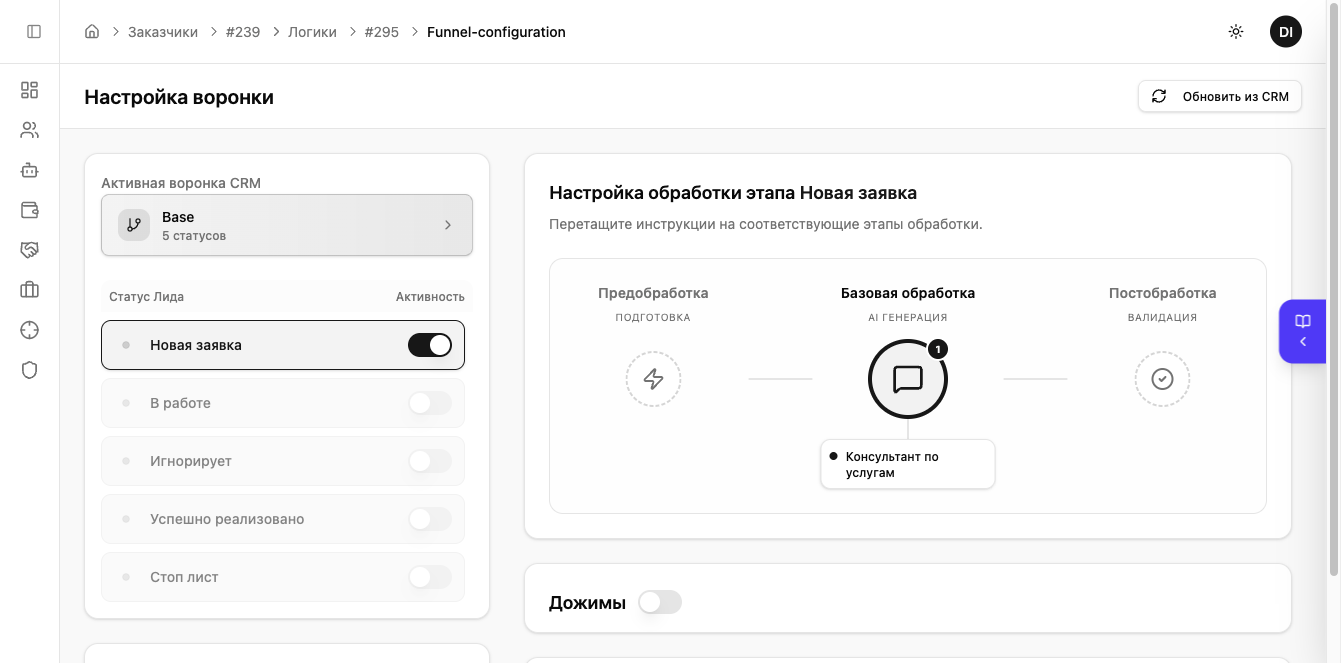This screenshot has width=1341, height=663.
Task: Expand the purple guide side panel
Action: (x=1303, y=331)
